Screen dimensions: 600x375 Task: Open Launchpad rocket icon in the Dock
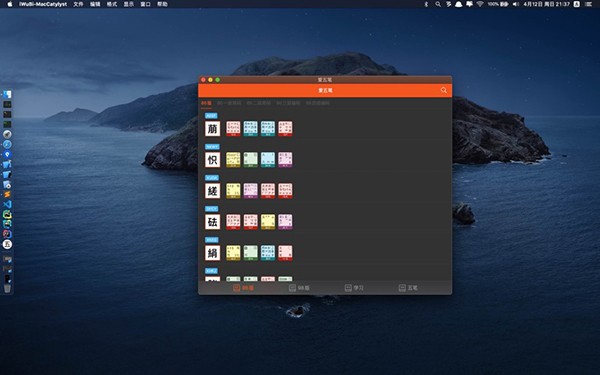(7, 134)
